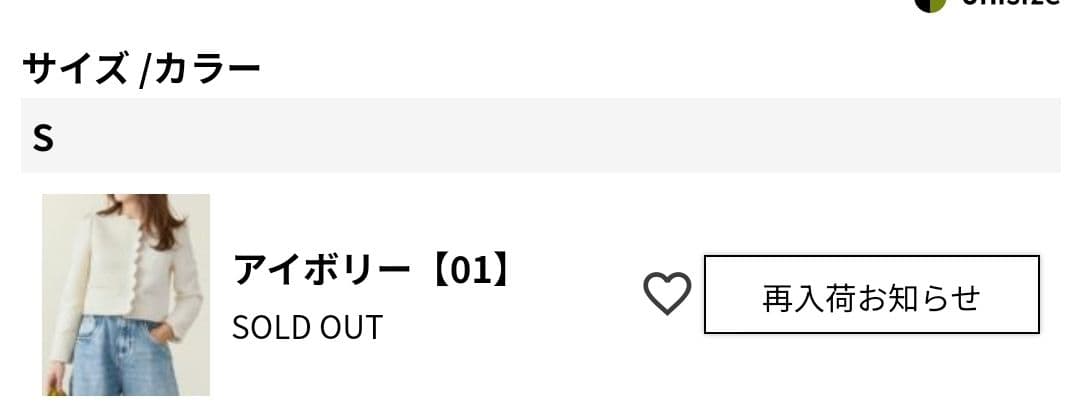Select ivory color option 01
This screenshot has height=413, width=1080.
[x=373, y=269]
